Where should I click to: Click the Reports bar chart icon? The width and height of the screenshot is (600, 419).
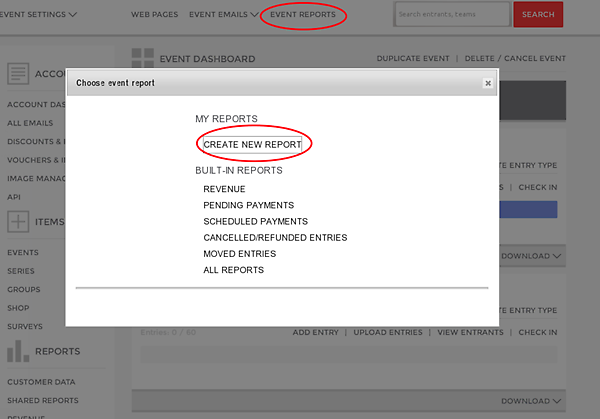click(x=18, y=351)
